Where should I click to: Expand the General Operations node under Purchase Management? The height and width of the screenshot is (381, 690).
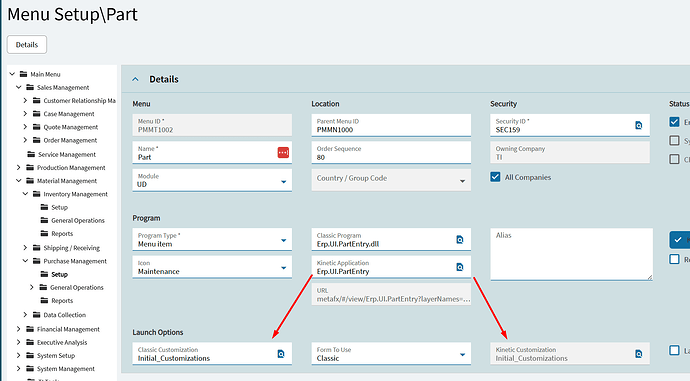(x=32, y=287)
